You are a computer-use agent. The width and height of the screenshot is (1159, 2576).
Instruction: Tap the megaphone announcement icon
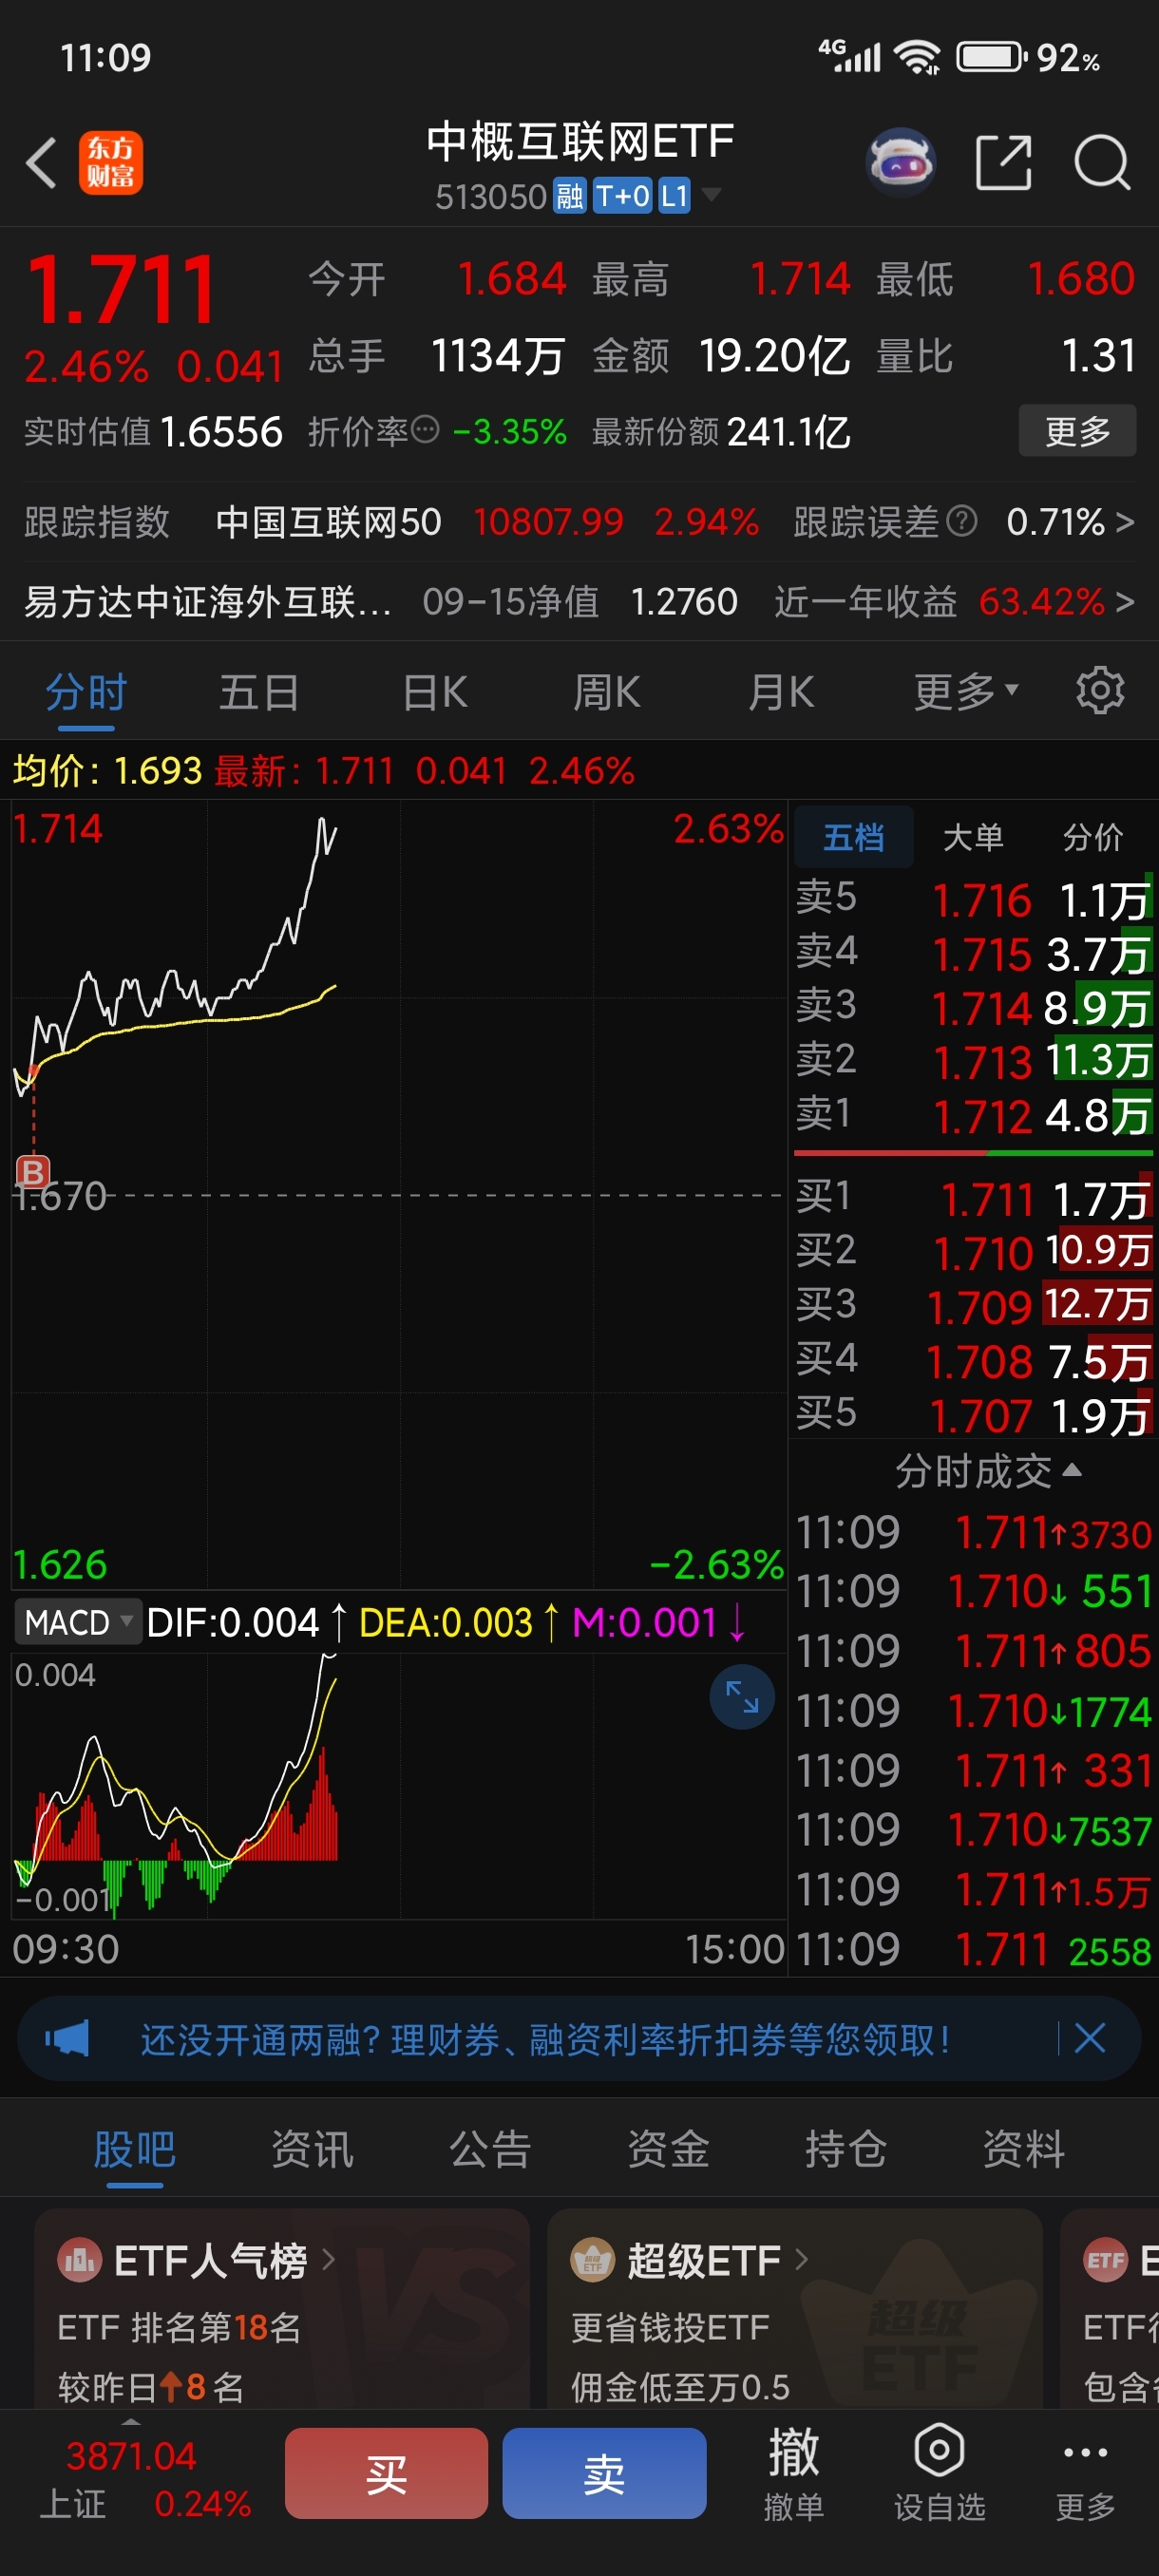pos(67,2038)
